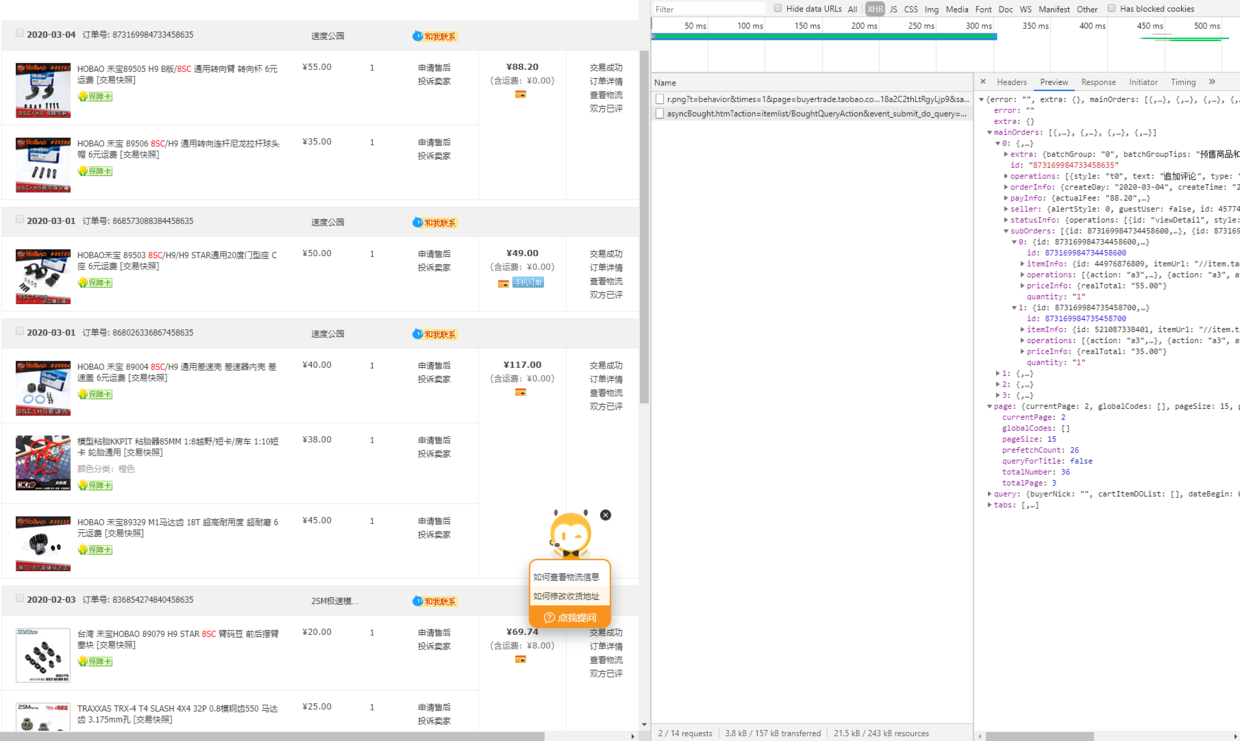Screen dimensions: 1240x741
Task: Expand the payInfo node
Action: click(x=1006, y=198)
